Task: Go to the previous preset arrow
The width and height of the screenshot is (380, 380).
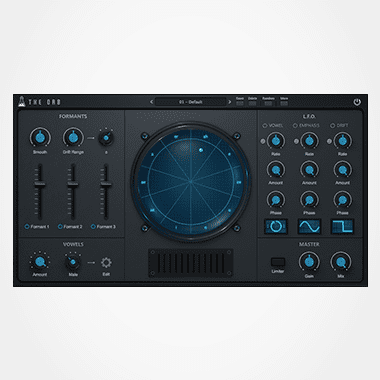Action: [x=151, y=102]
